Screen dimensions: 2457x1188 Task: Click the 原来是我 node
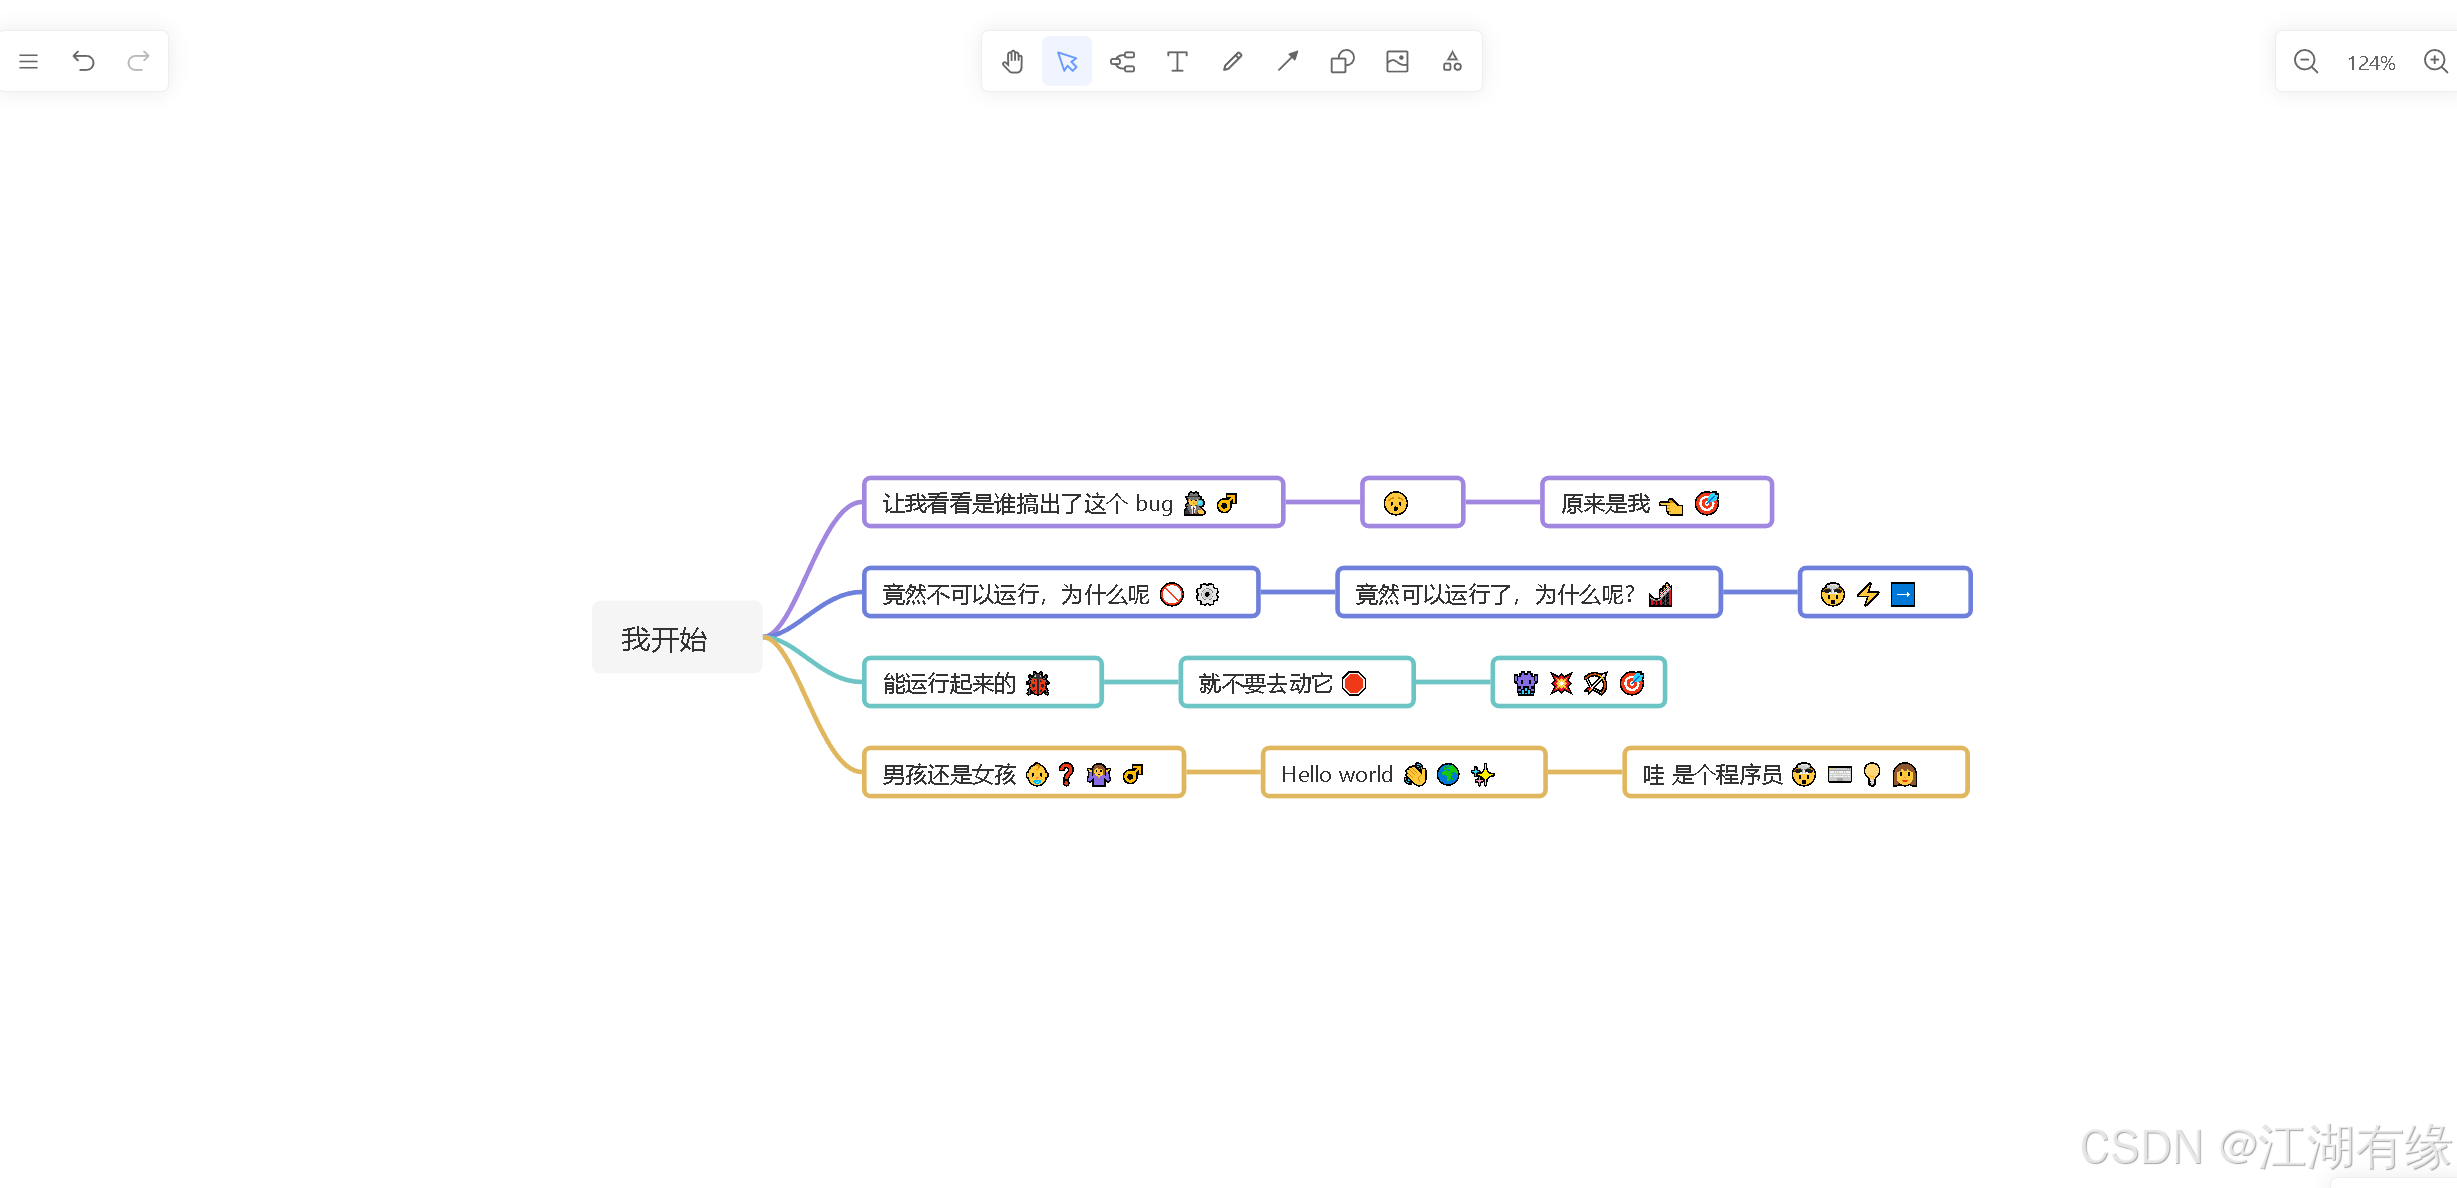1656,502
